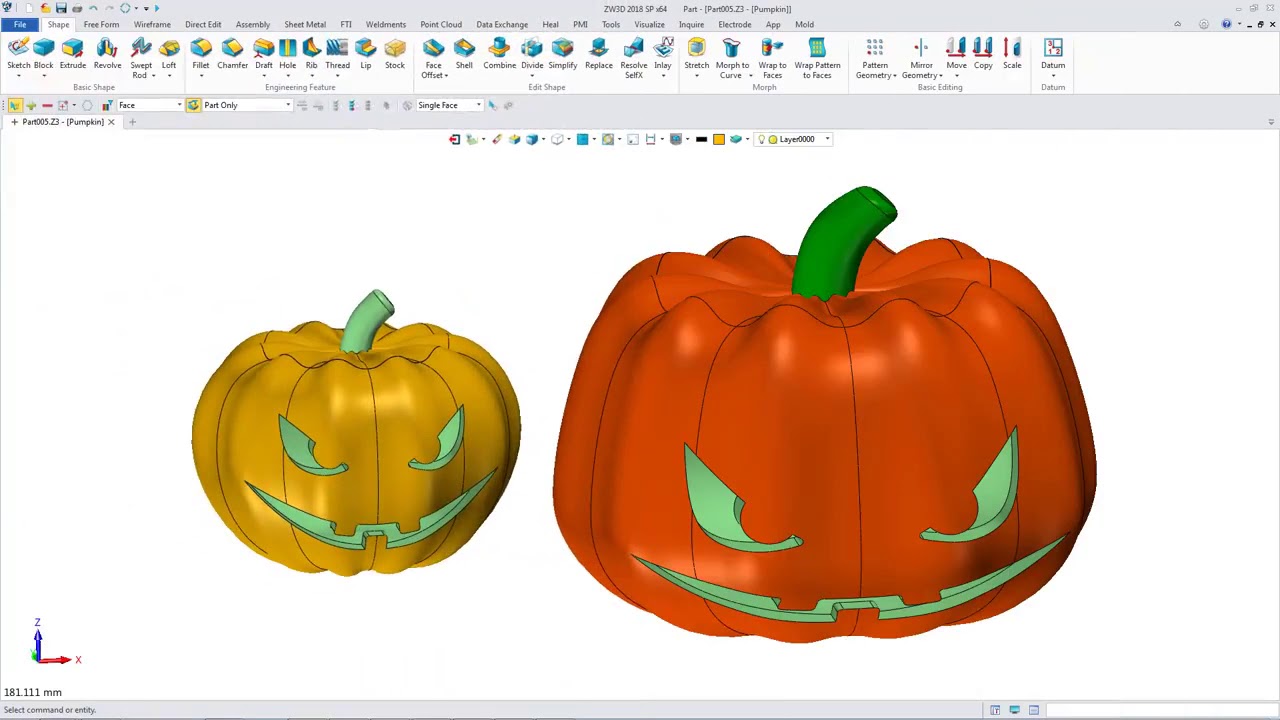Click the Shell tool
1280x720 pixels.
(x=464, y=55)
